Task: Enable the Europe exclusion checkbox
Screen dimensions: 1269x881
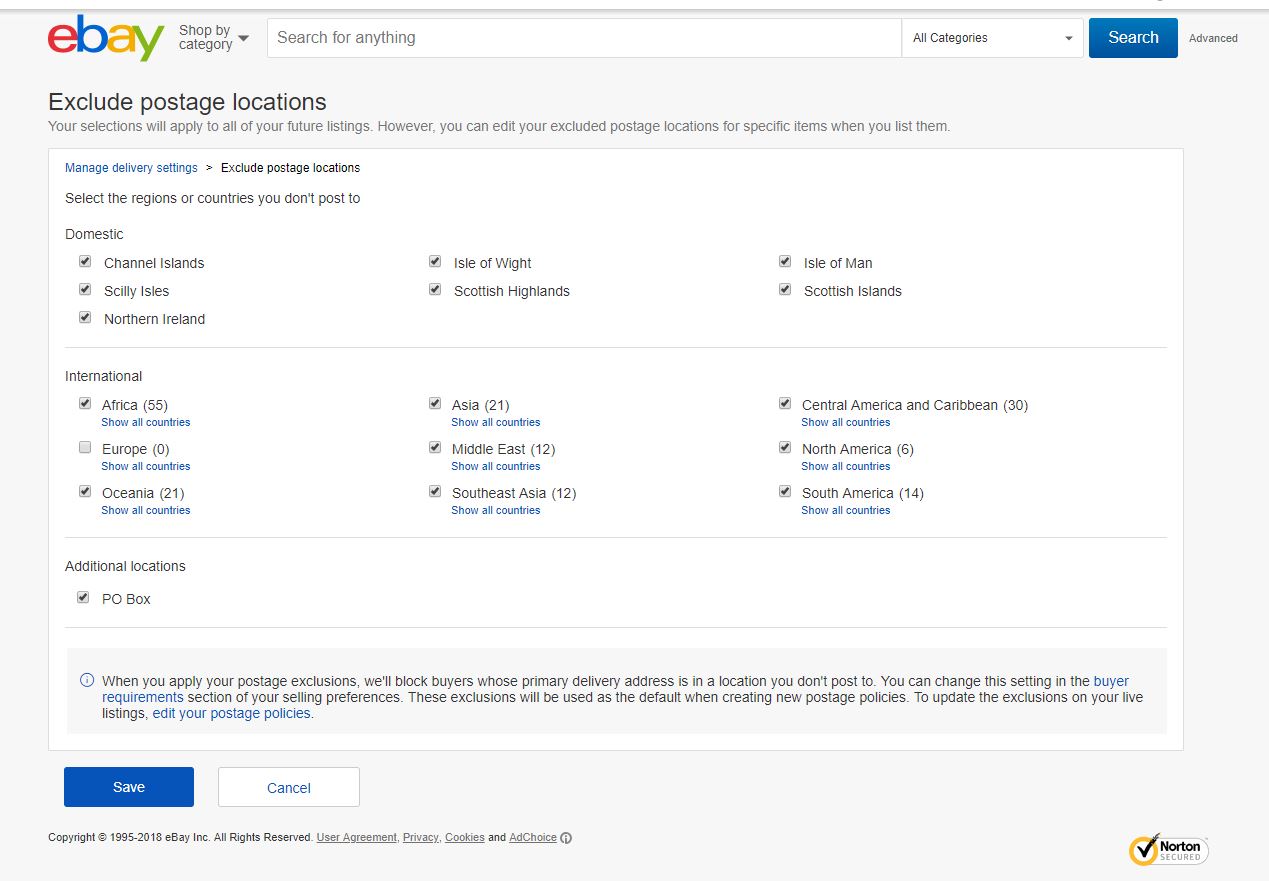Action: pos(85,447)
